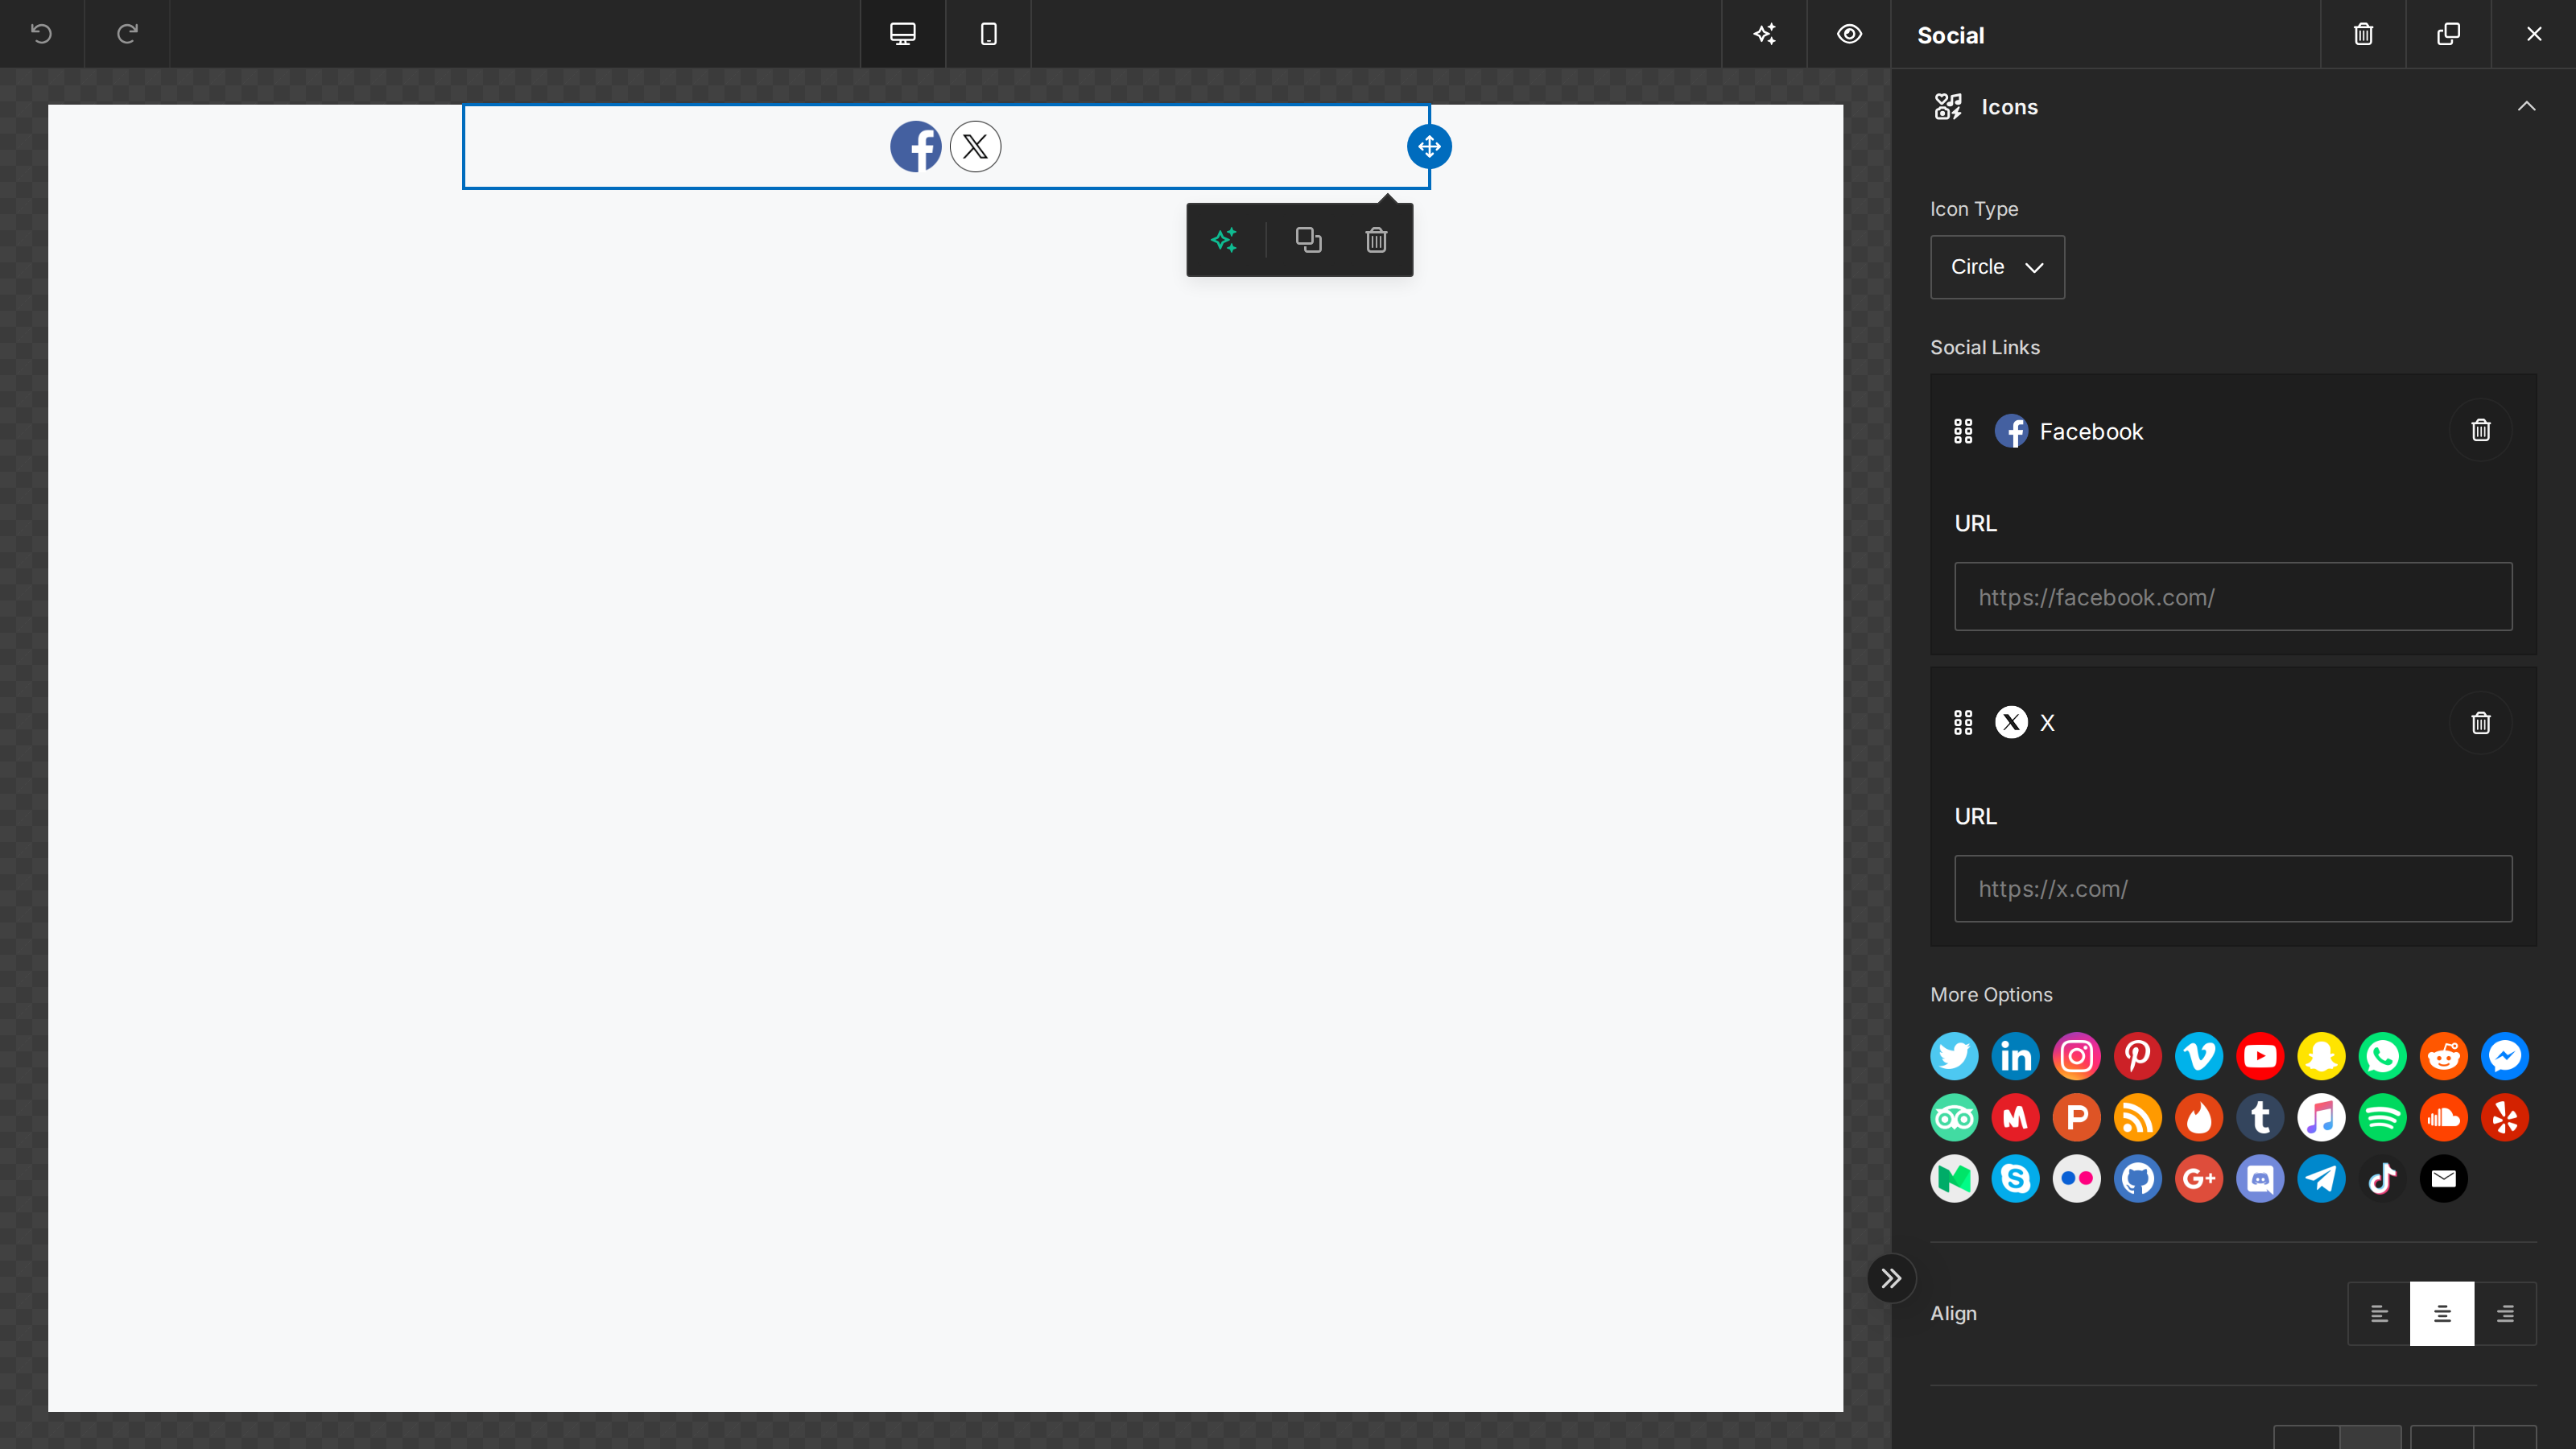
Task: Add the RSS feed icon
Action: tap(2138, 1117)
